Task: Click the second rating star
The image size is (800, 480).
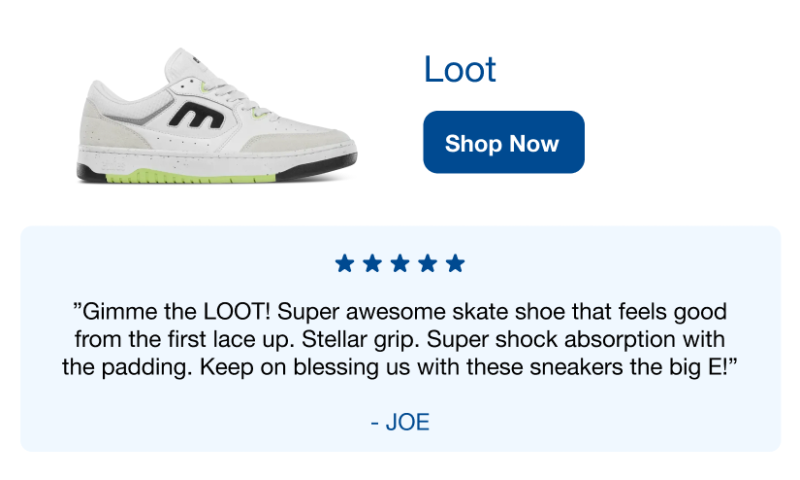Action: click(x=372, y=264)
